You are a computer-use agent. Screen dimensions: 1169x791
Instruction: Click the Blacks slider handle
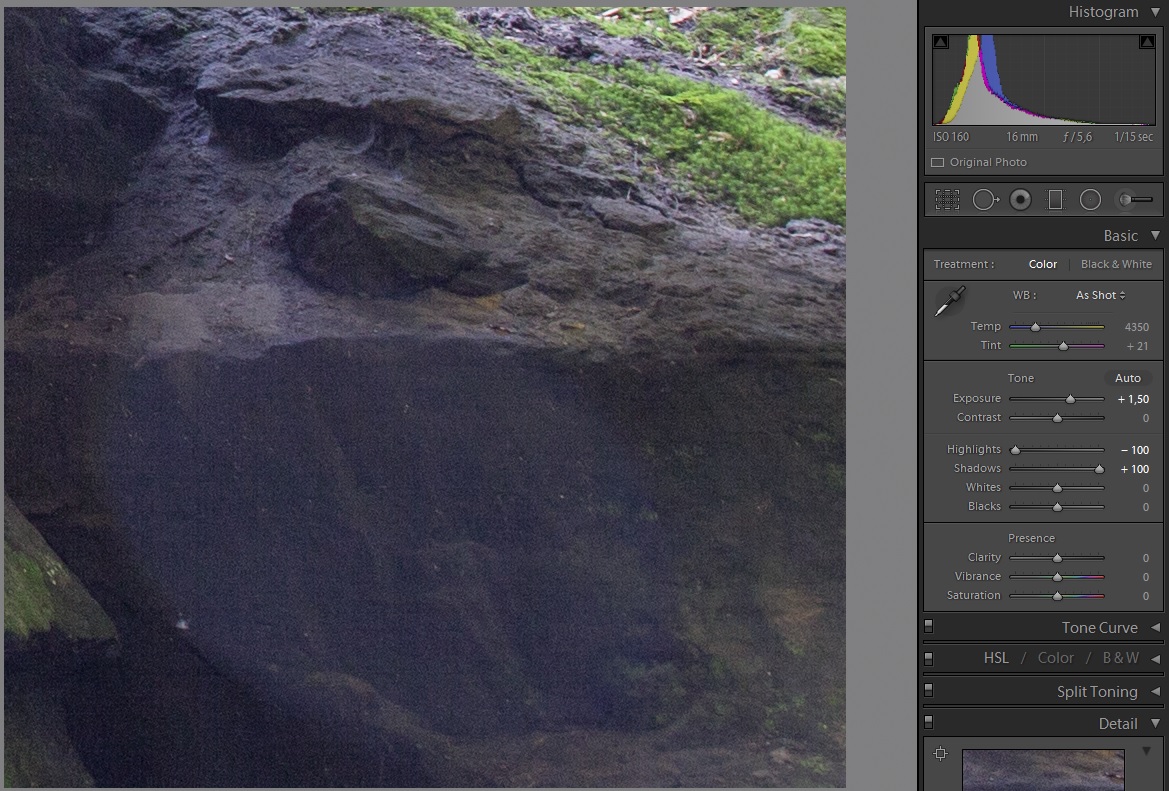pos(1057,507)
